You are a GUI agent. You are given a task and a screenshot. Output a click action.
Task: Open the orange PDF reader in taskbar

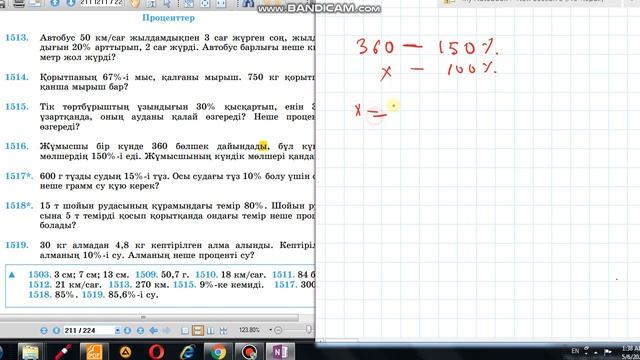(94, 351)
